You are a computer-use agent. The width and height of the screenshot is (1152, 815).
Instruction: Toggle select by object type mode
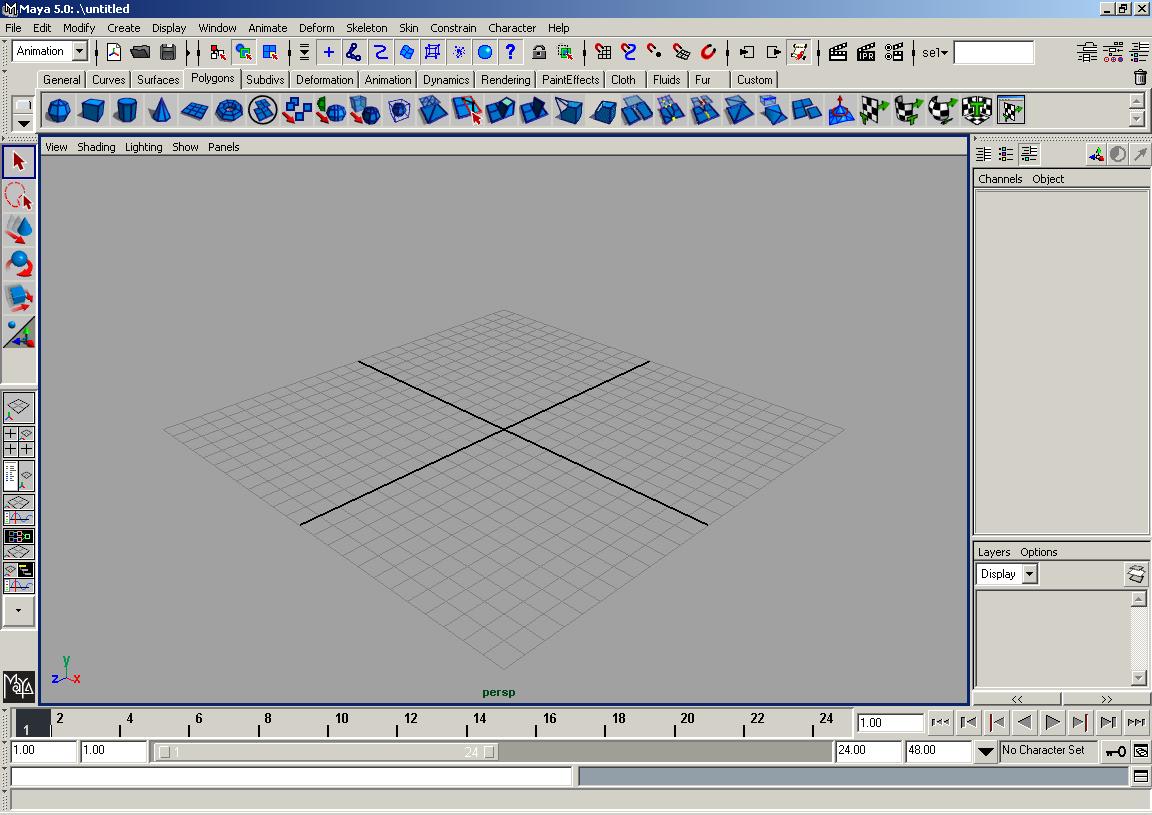pyautogui.click(x=244, y=52)
